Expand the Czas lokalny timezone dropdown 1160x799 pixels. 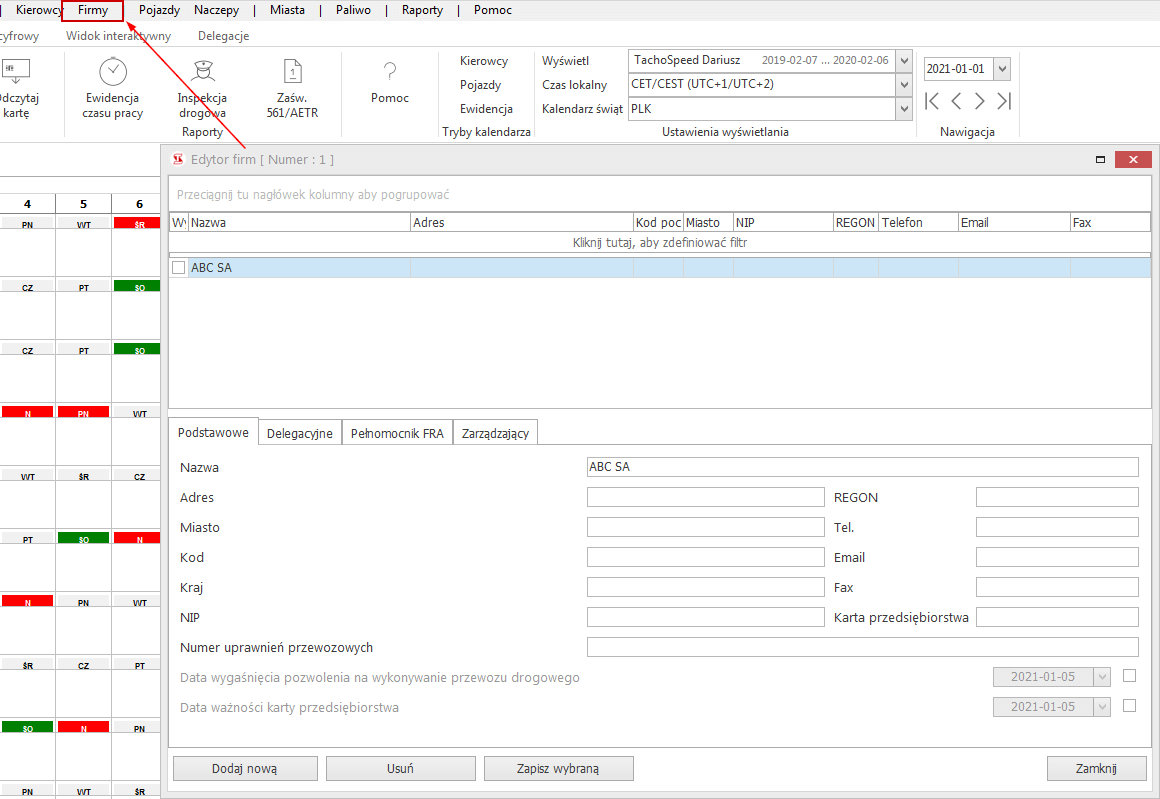904,85
